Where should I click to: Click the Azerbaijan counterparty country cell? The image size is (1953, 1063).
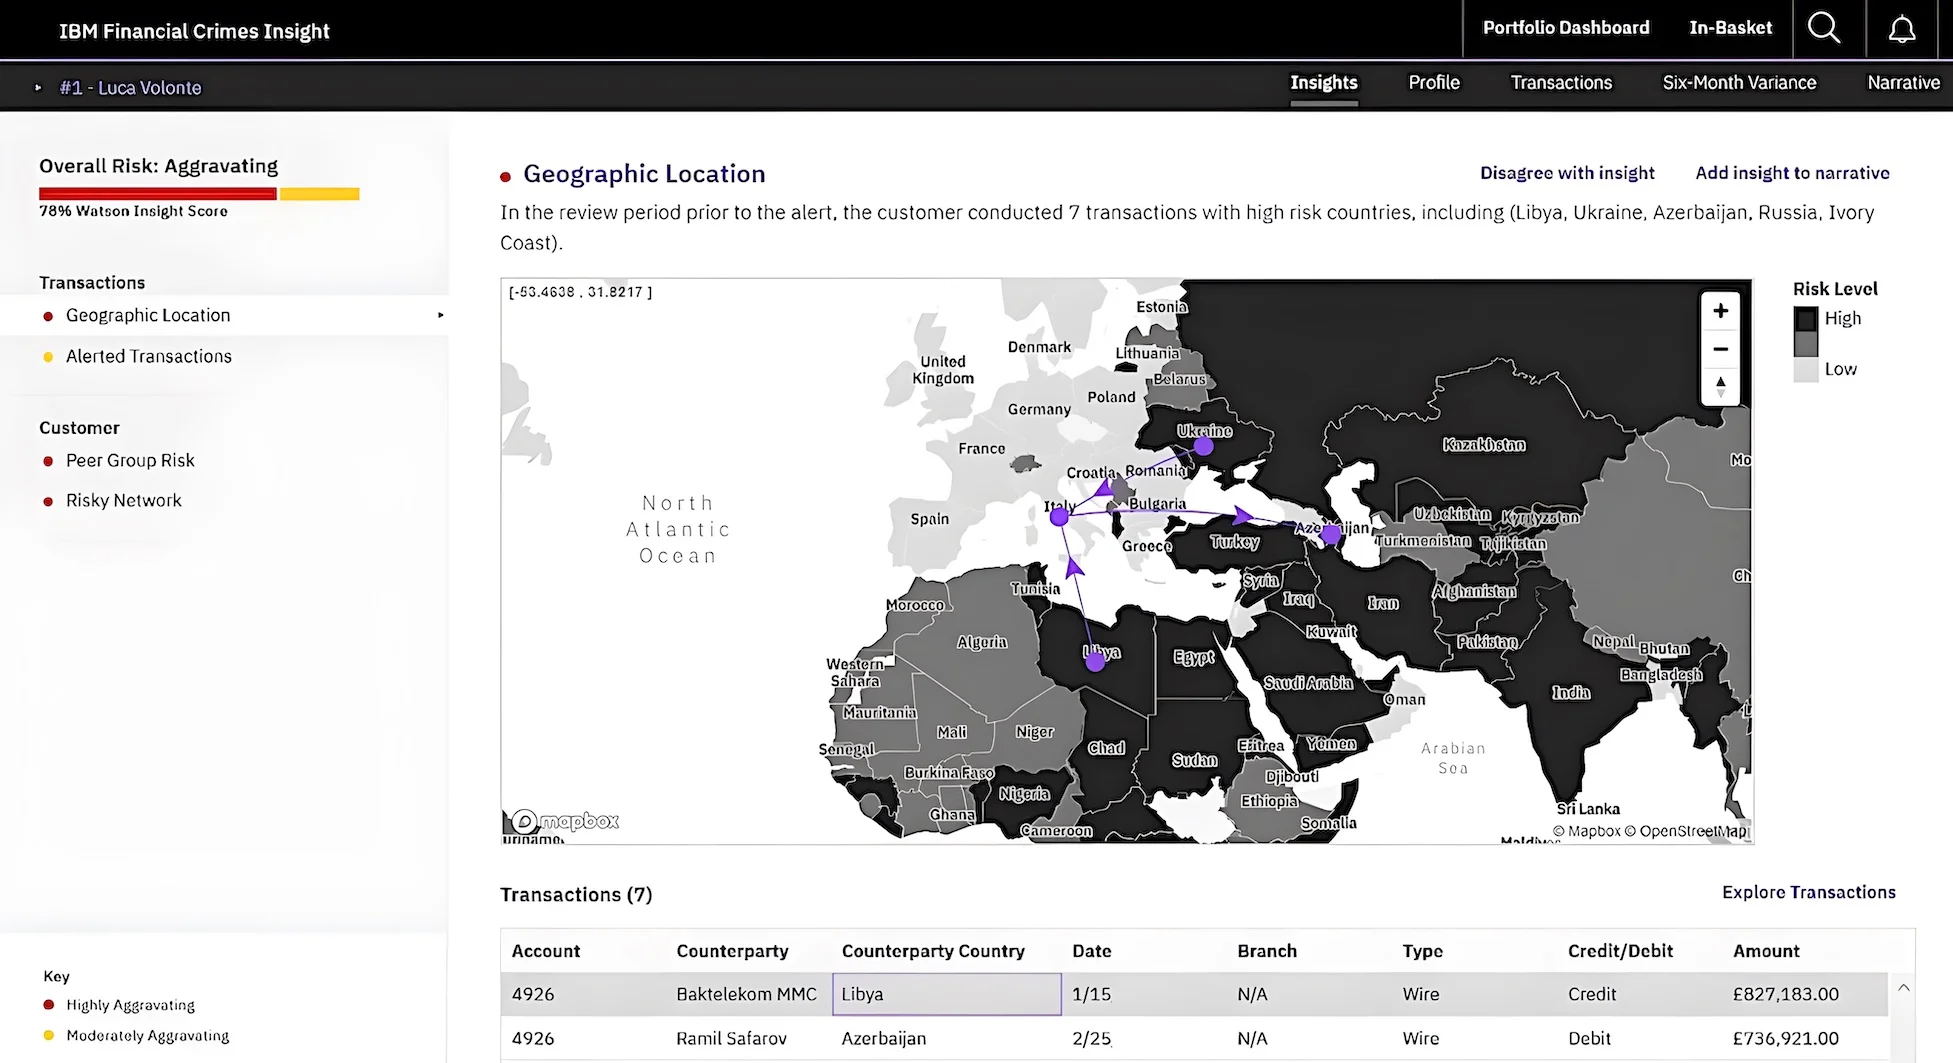point(884,1038)
